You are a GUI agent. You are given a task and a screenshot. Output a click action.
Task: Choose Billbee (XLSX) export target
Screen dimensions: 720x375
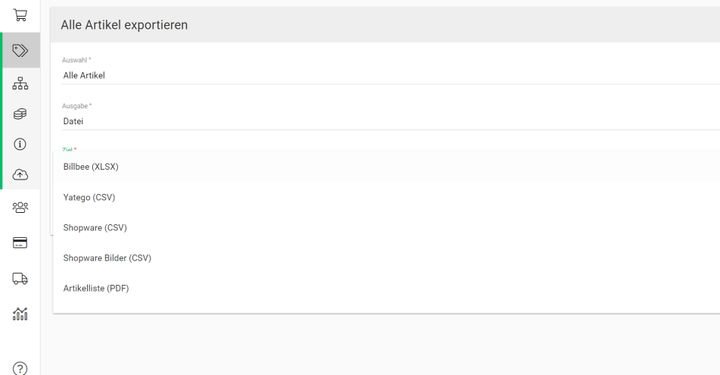pos(387,167)
